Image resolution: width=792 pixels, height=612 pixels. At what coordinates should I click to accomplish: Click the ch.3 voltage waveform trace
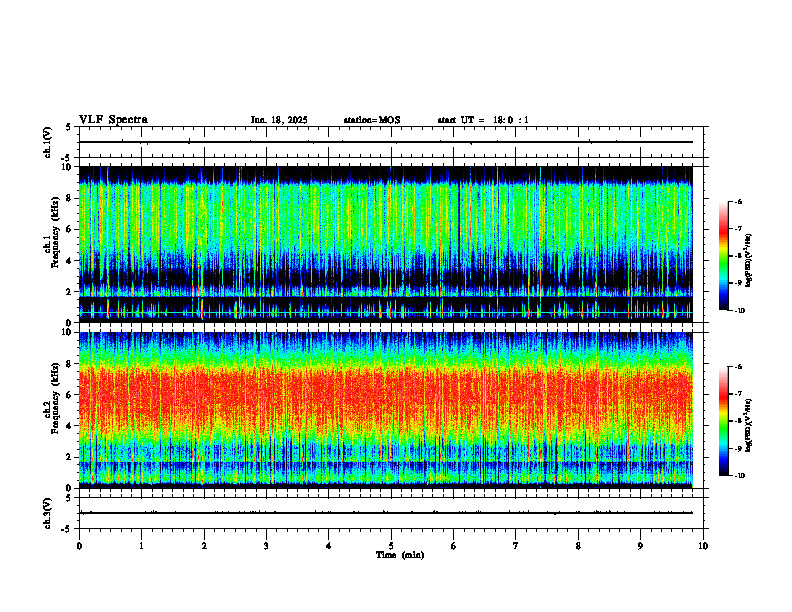tap(386, 513)
